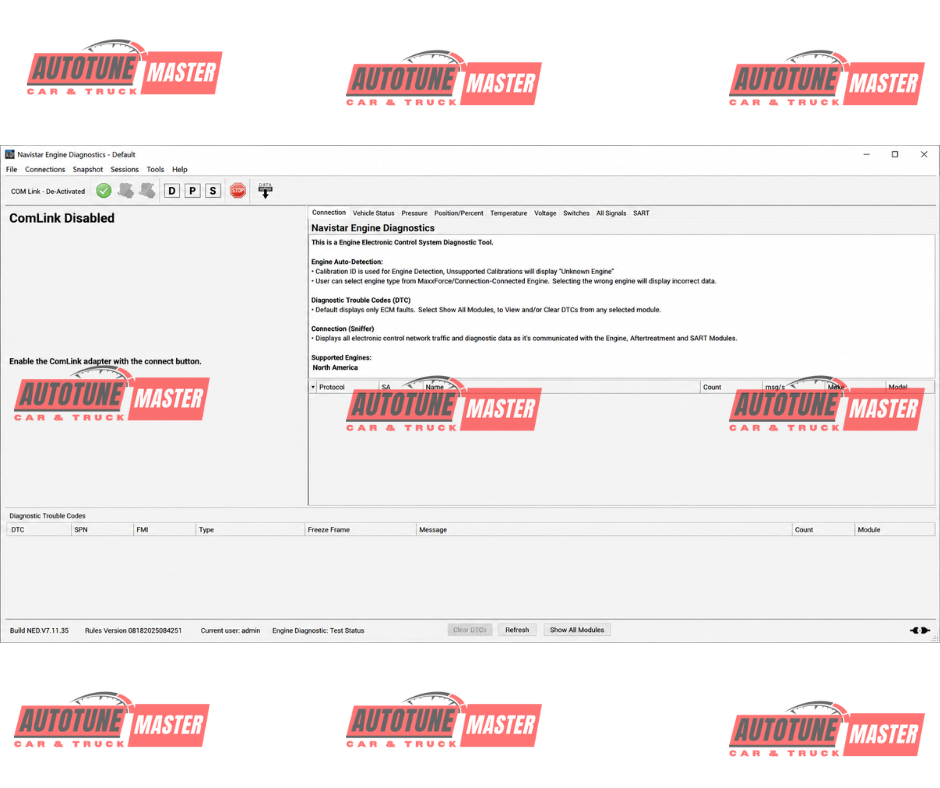Click the Show All Modules button

577,630
